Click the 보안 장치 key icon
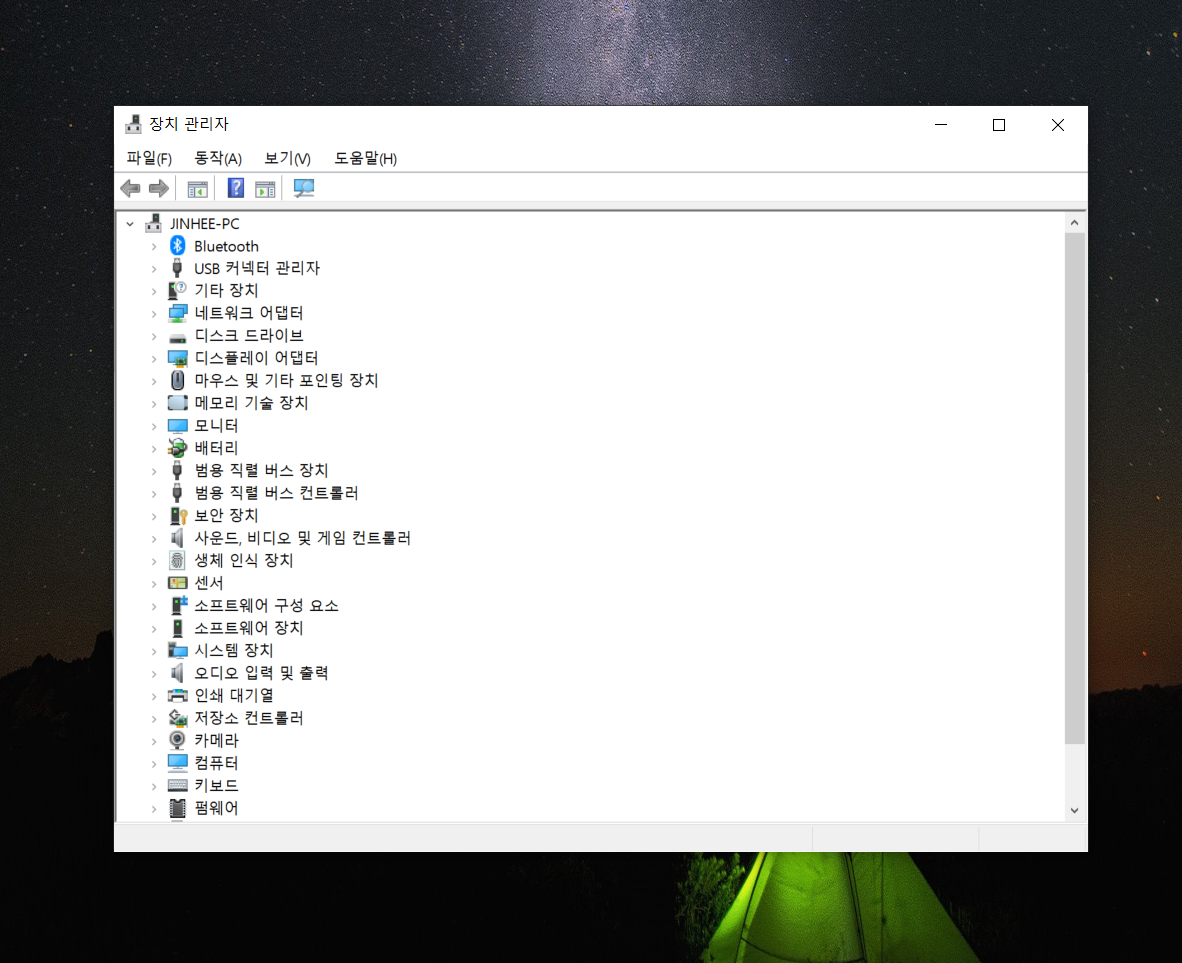Screen dimensions: 1182x963 [x=178, y=516]
